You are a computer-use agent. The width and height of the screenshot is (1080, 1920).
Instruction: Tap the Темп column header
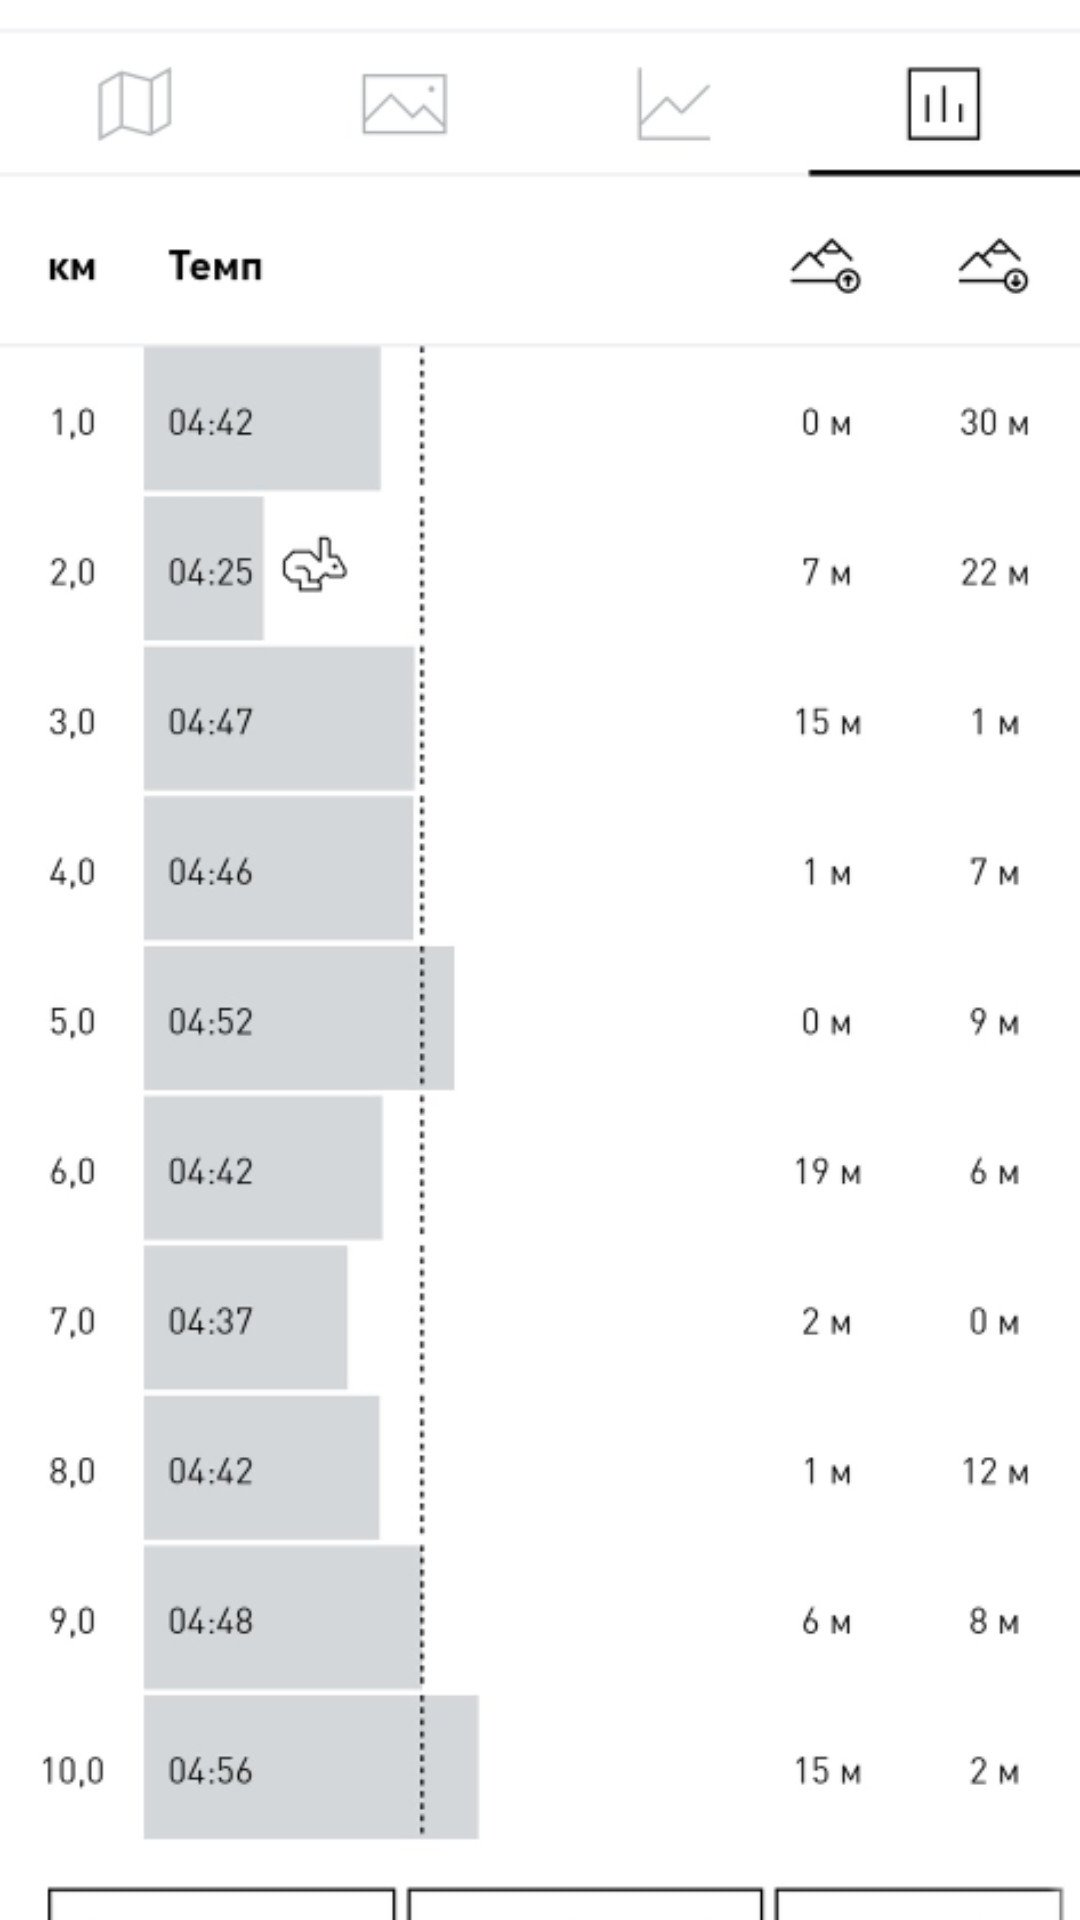(x=215, y=267)
